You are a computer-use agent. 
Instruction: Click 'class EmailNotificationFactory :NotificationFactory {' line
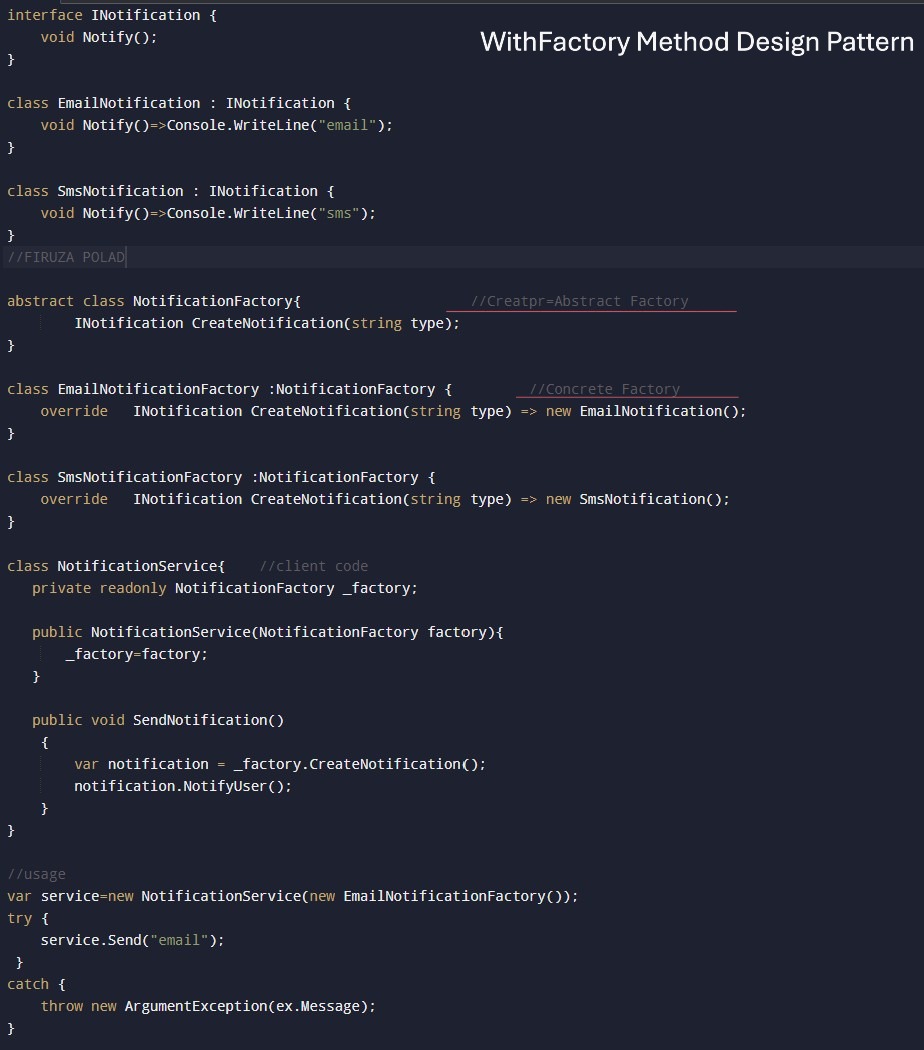pyautogui.click(x=230, y=389)
